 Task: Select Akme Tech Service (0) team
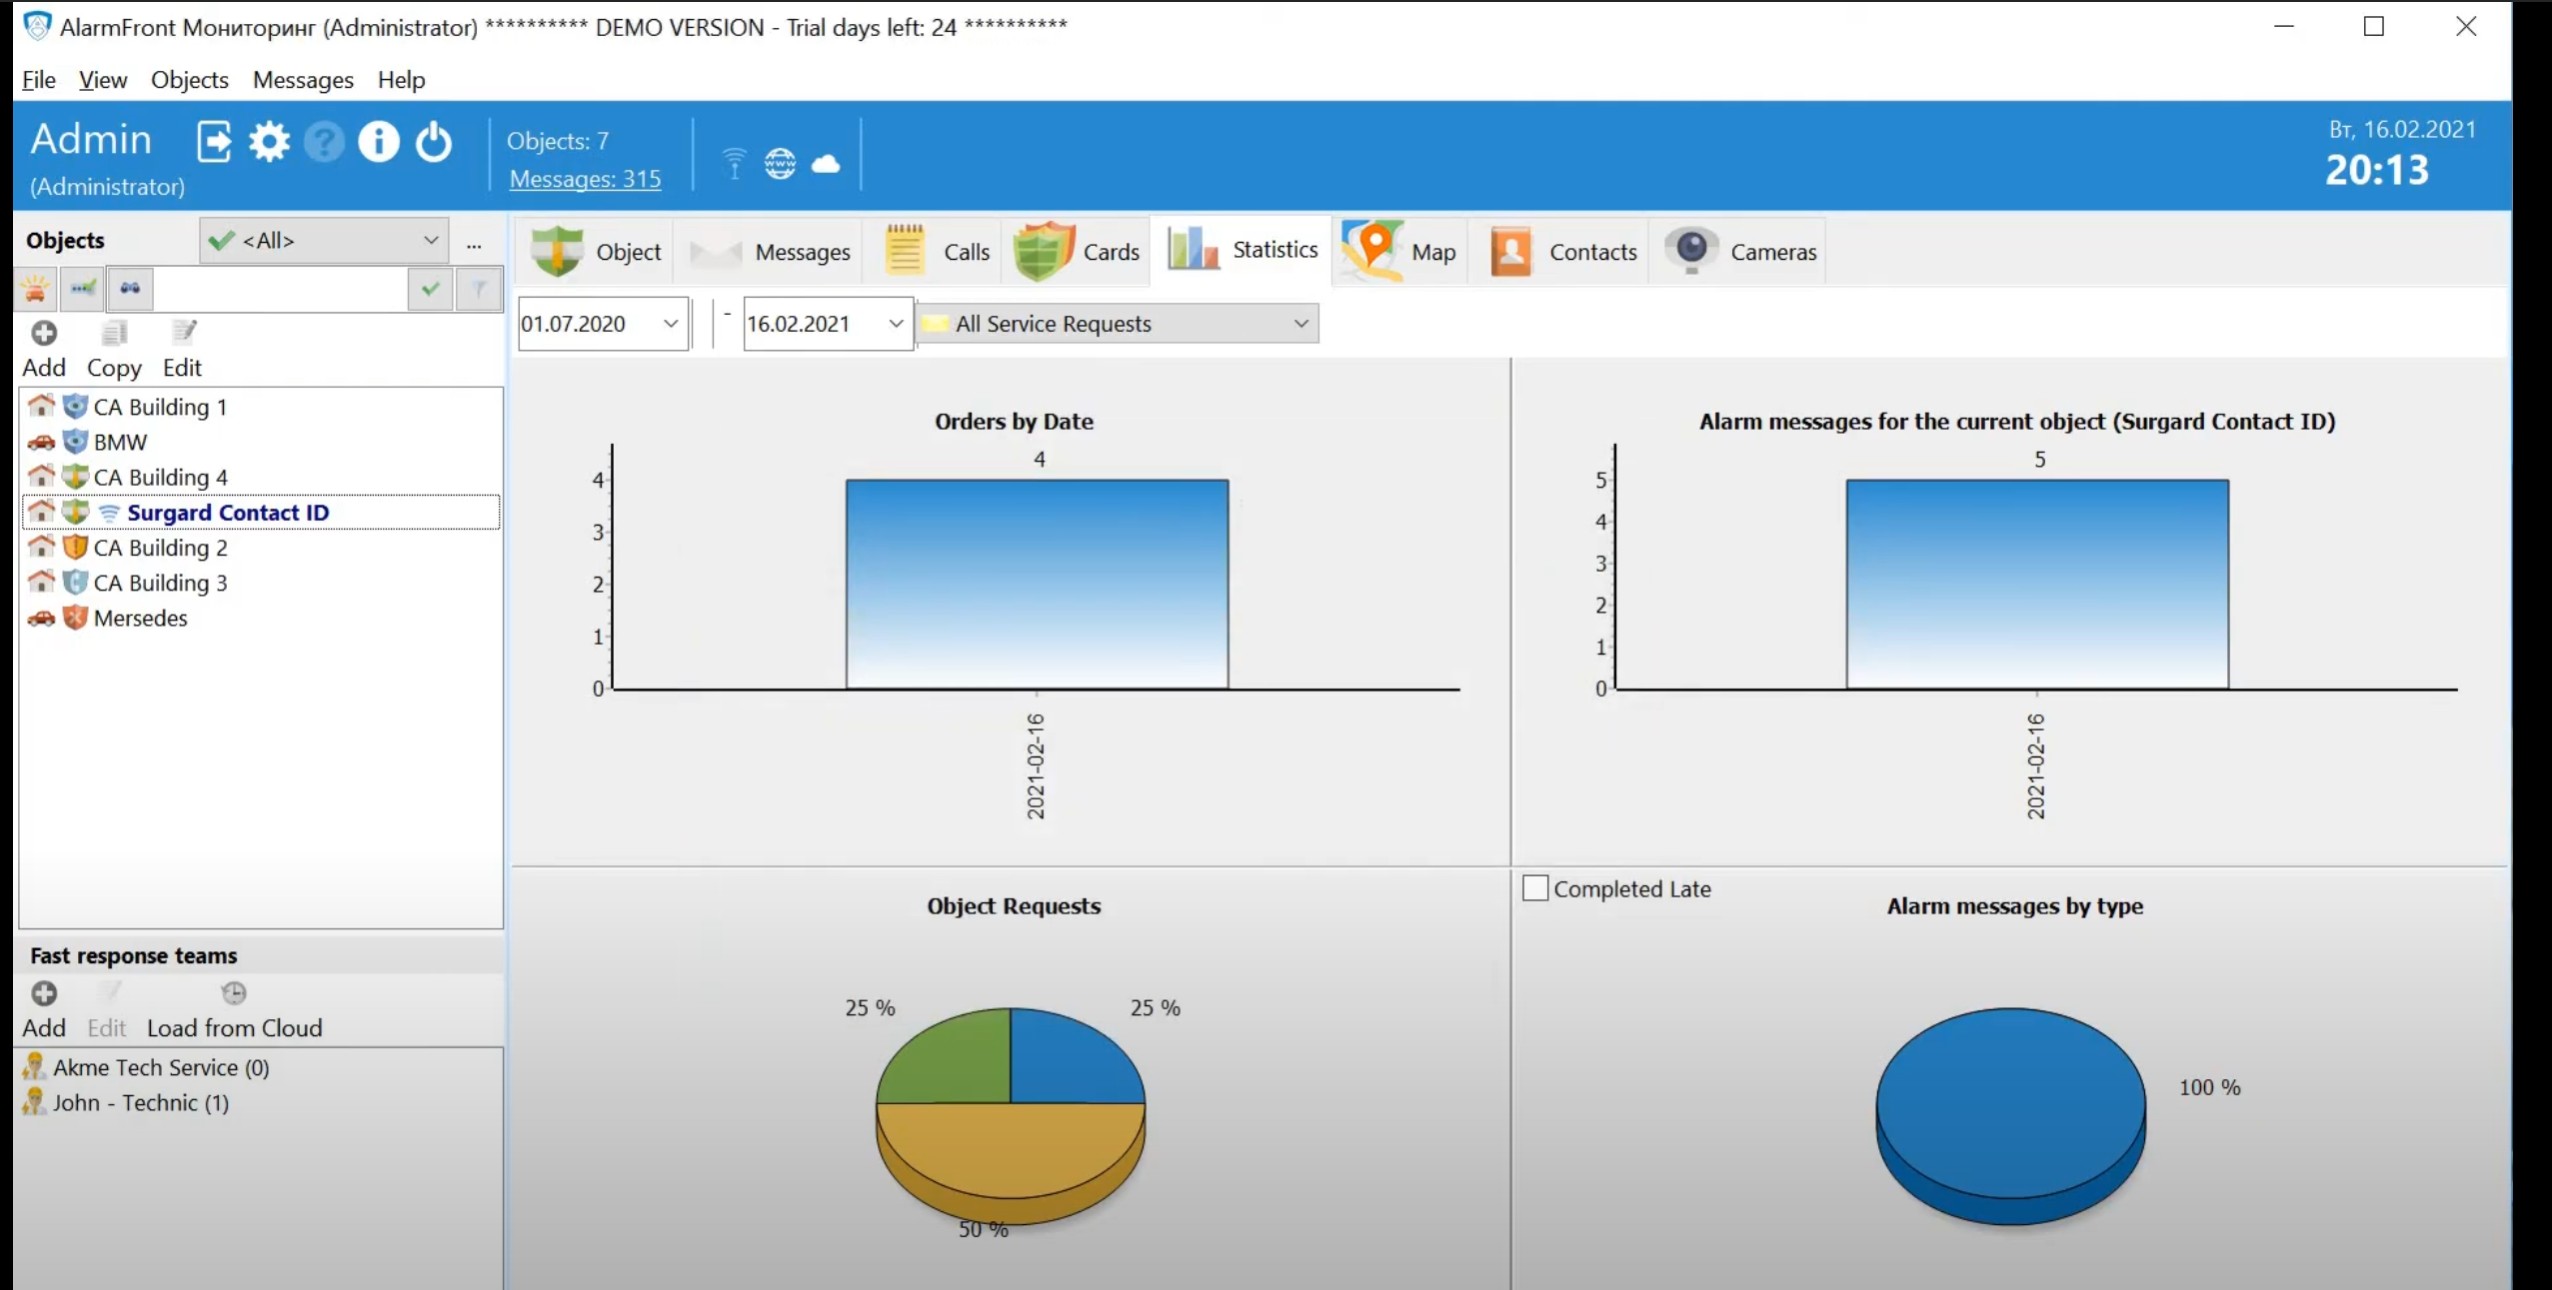point(161,1067)
